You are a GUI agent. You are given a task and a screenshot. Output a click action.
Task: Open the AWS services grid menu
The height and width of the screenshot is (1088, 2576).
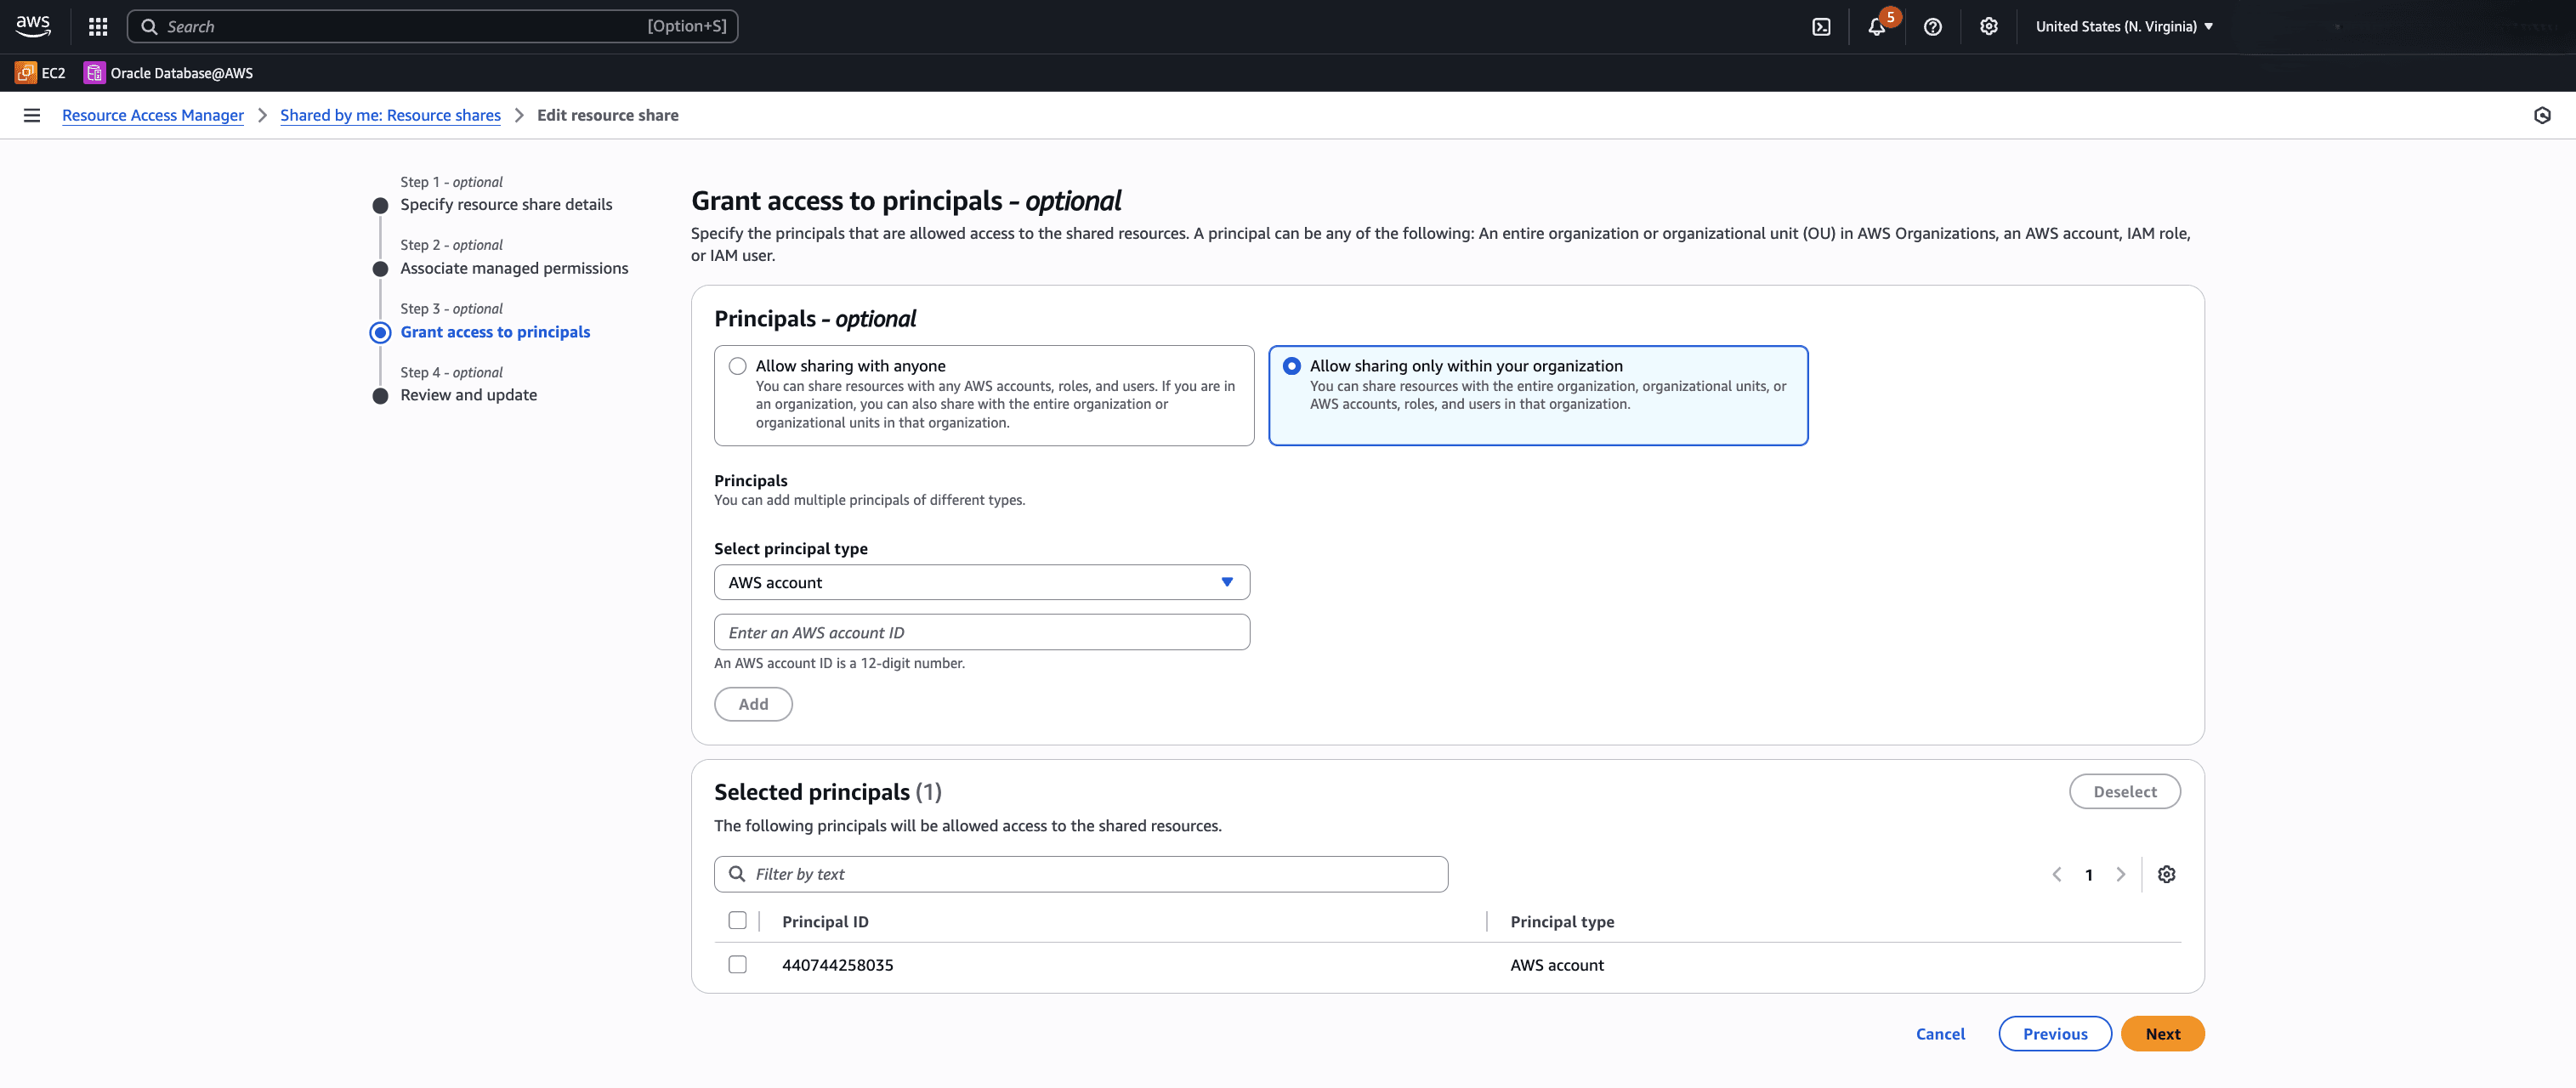click(97, 27)
